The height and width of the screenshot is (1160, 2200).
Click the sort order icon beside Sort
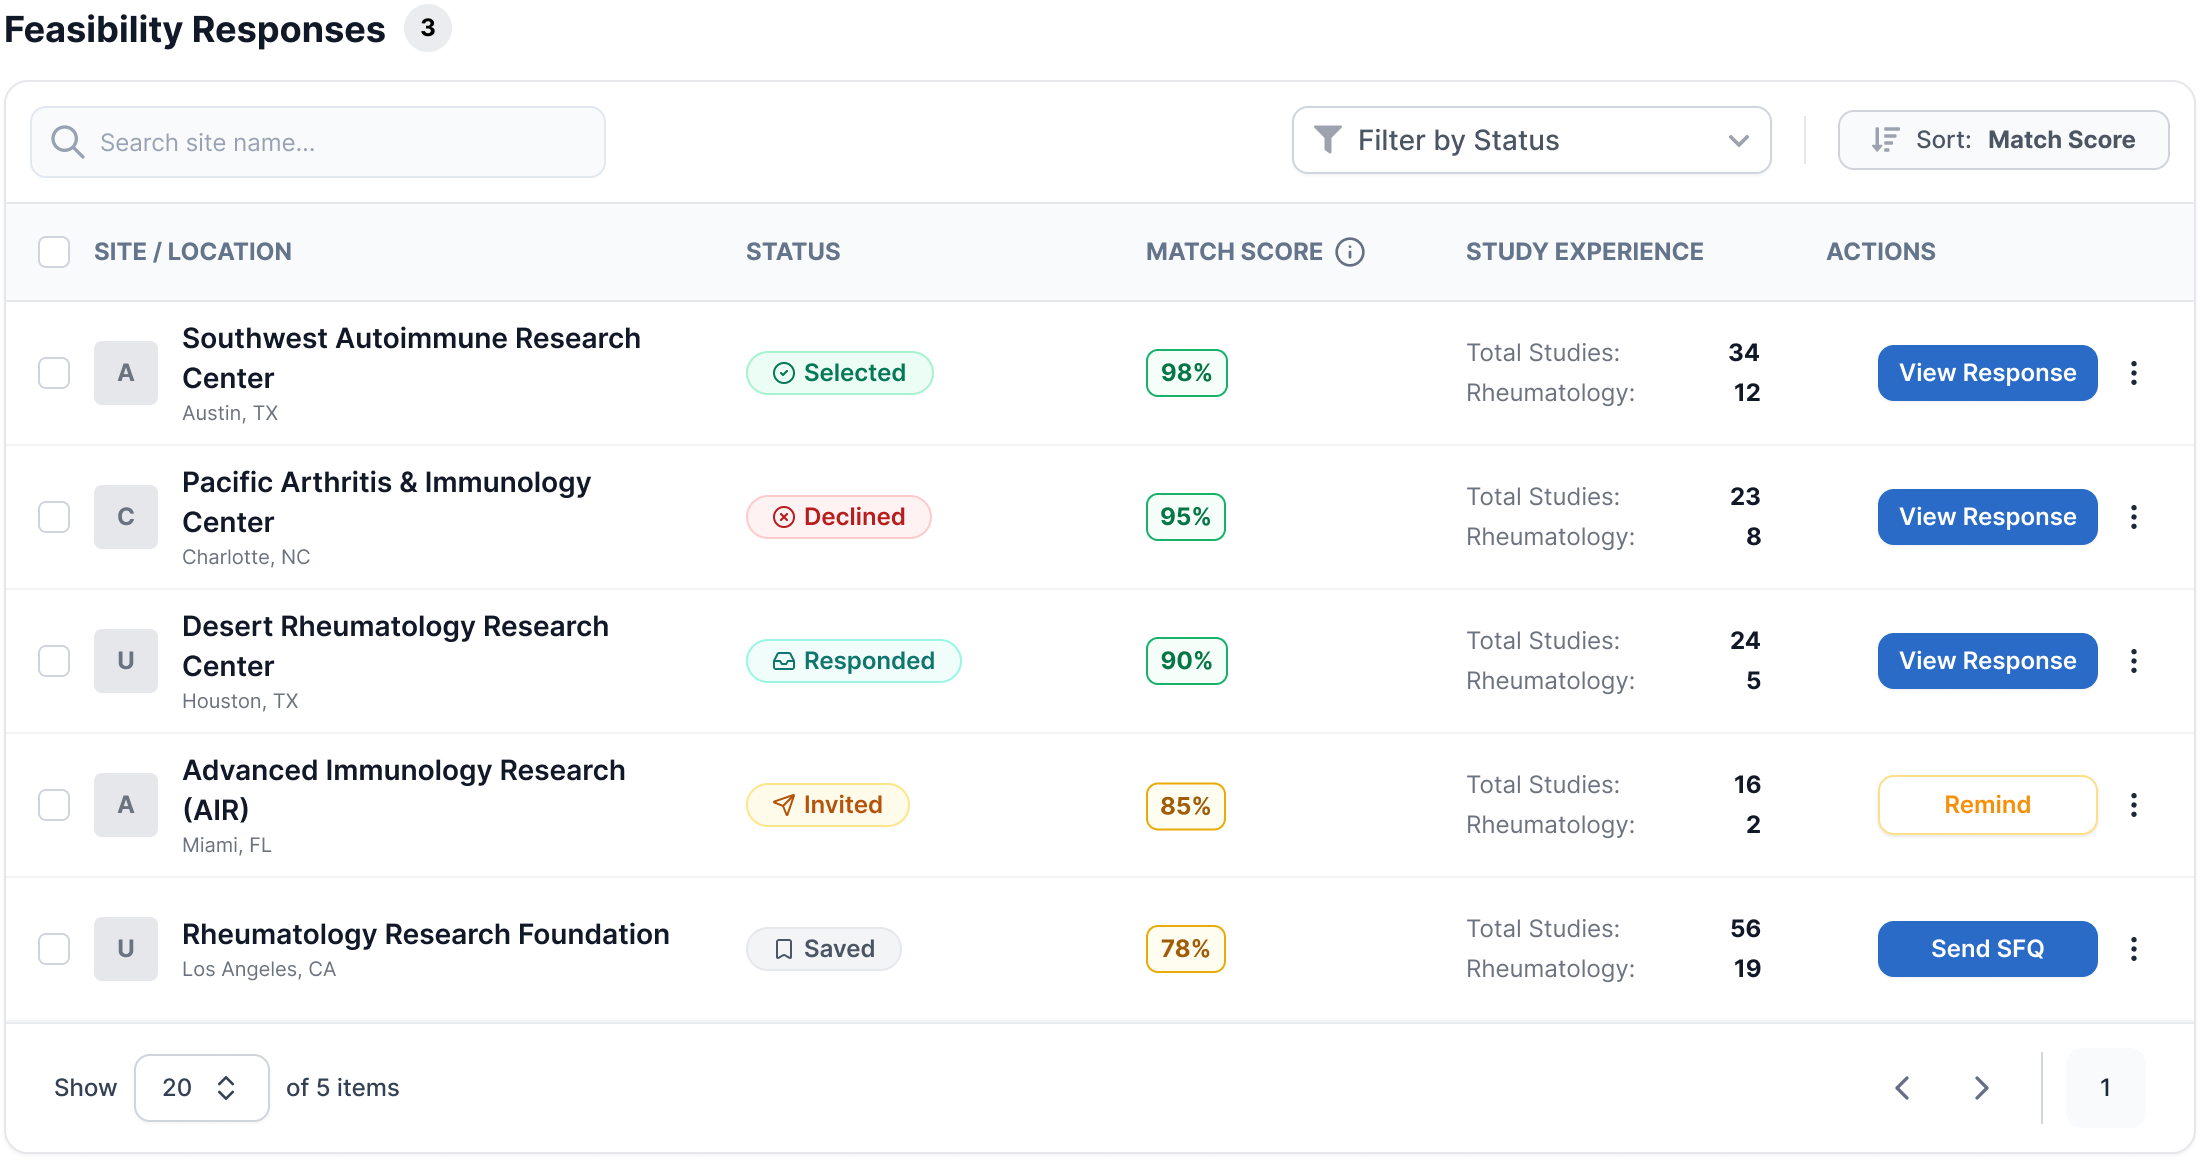pyautogui.click(x=1885, y=140)
